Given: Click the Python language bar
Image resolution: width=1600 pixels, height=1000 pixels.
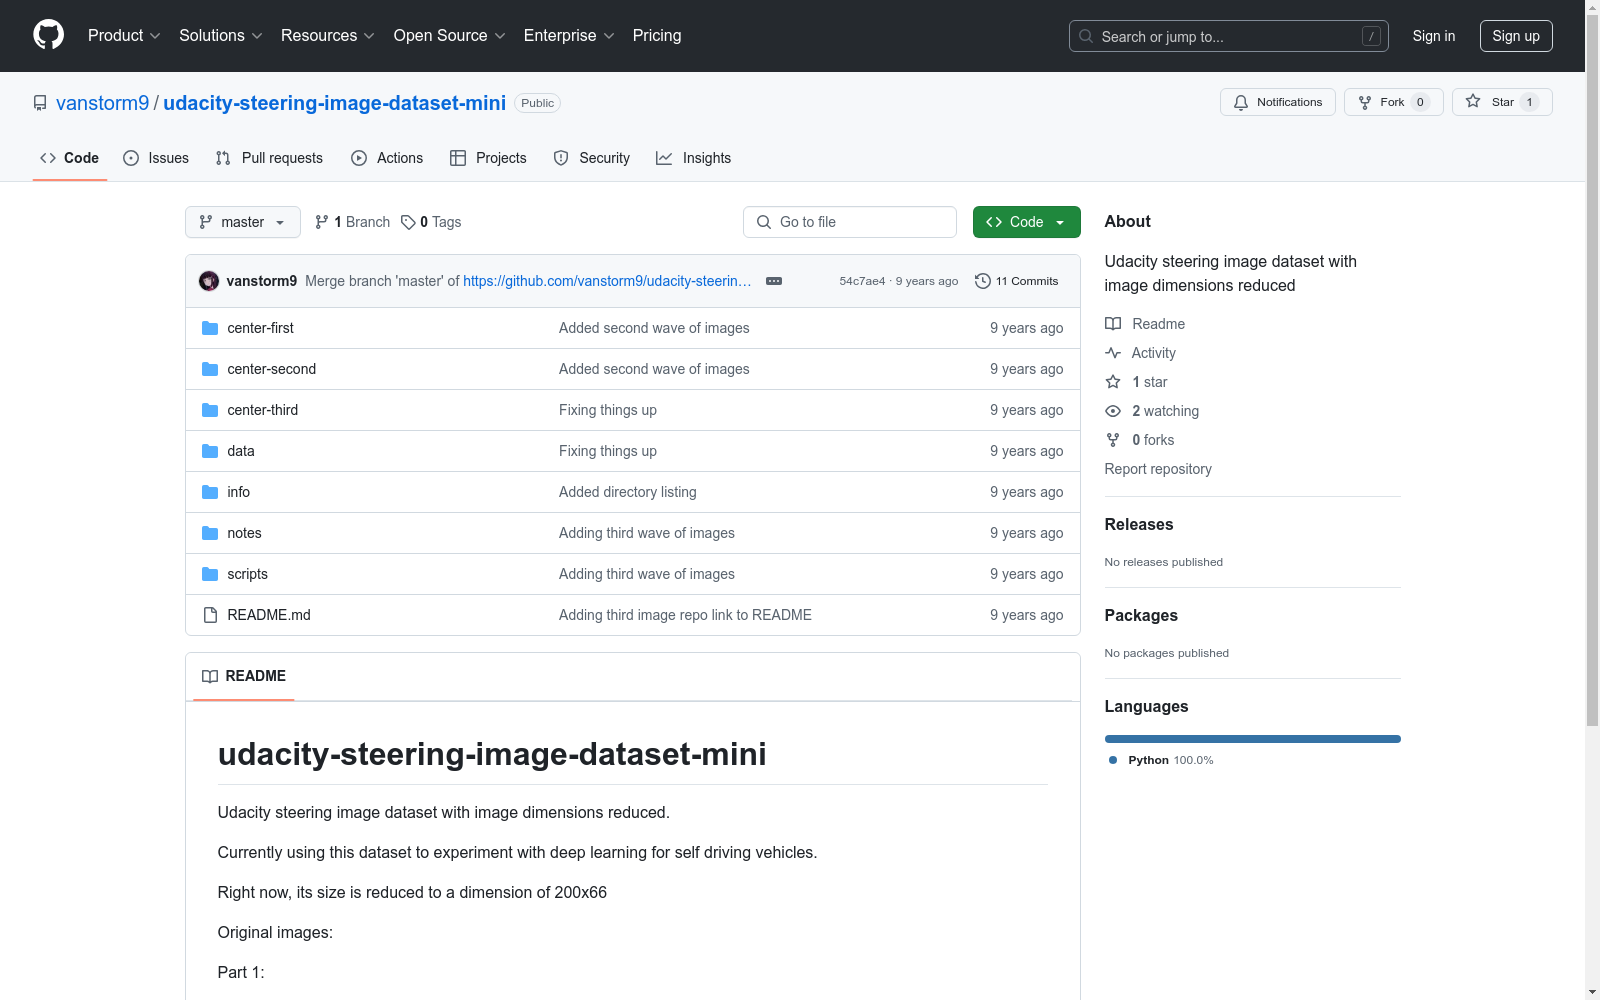Looking at the screenshot, I should tap(1253, 739).
